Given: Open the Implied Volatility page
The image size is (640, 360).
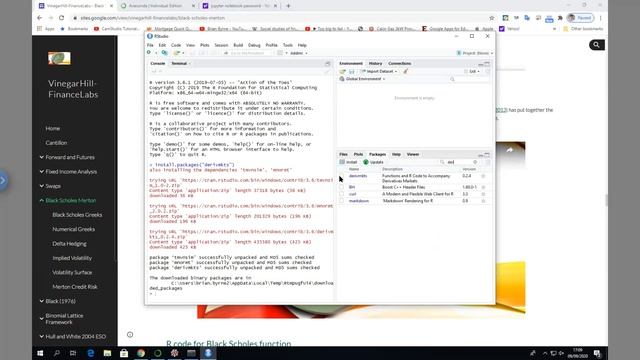Looking at the screenshot, I should tap(72, 258).
